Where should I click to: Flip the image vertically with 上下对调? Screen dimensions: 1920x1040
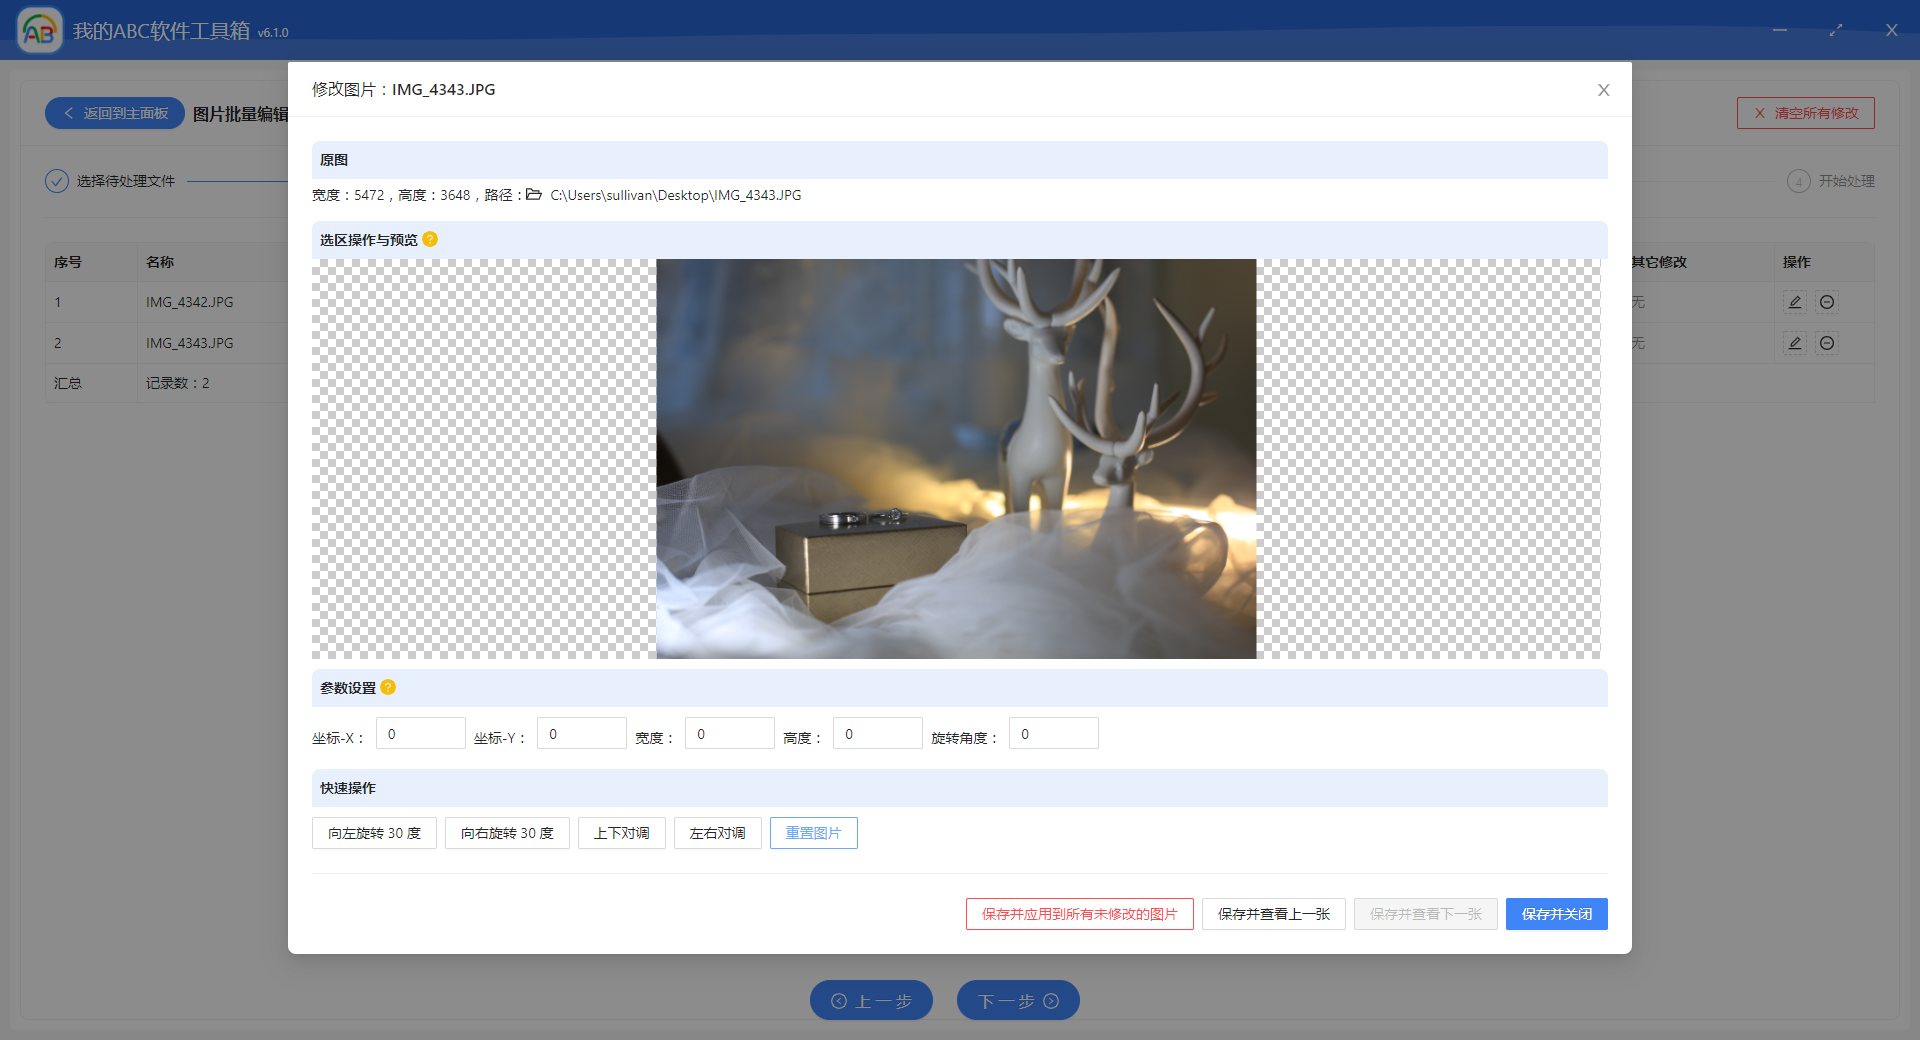point(621,833)
